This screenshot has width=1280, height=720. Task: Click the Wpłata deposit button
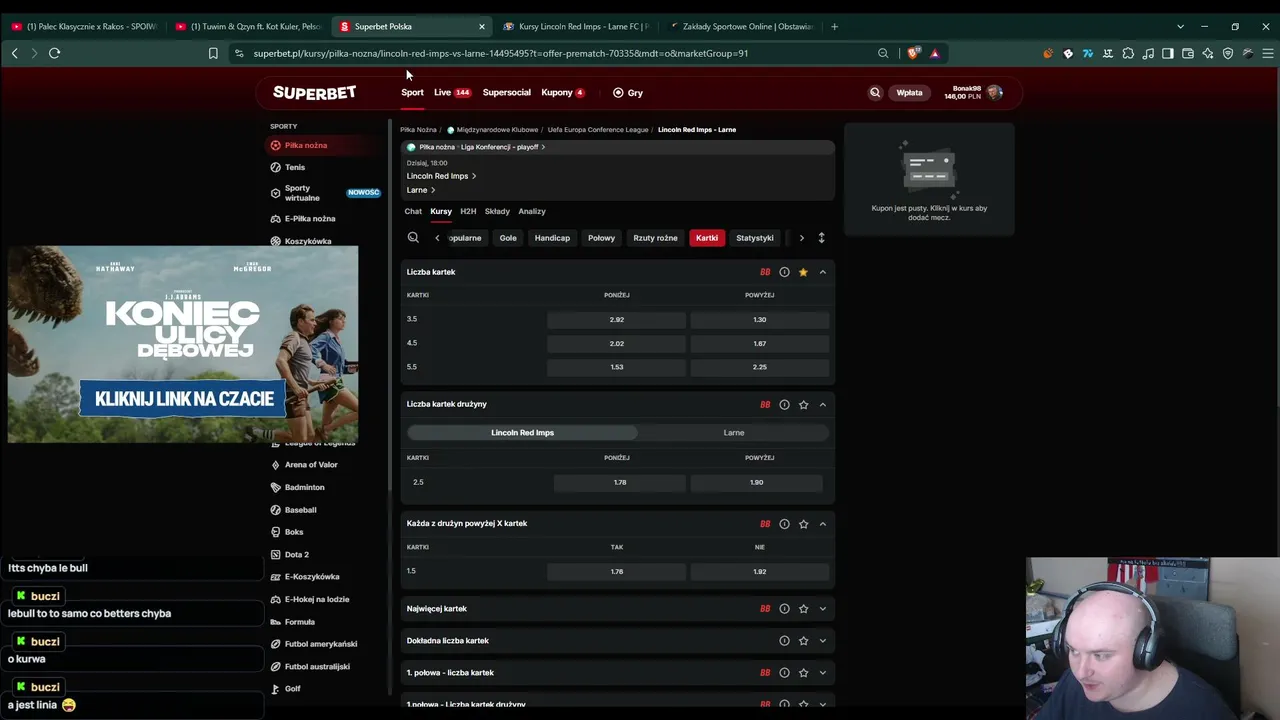tap(909, 93)
